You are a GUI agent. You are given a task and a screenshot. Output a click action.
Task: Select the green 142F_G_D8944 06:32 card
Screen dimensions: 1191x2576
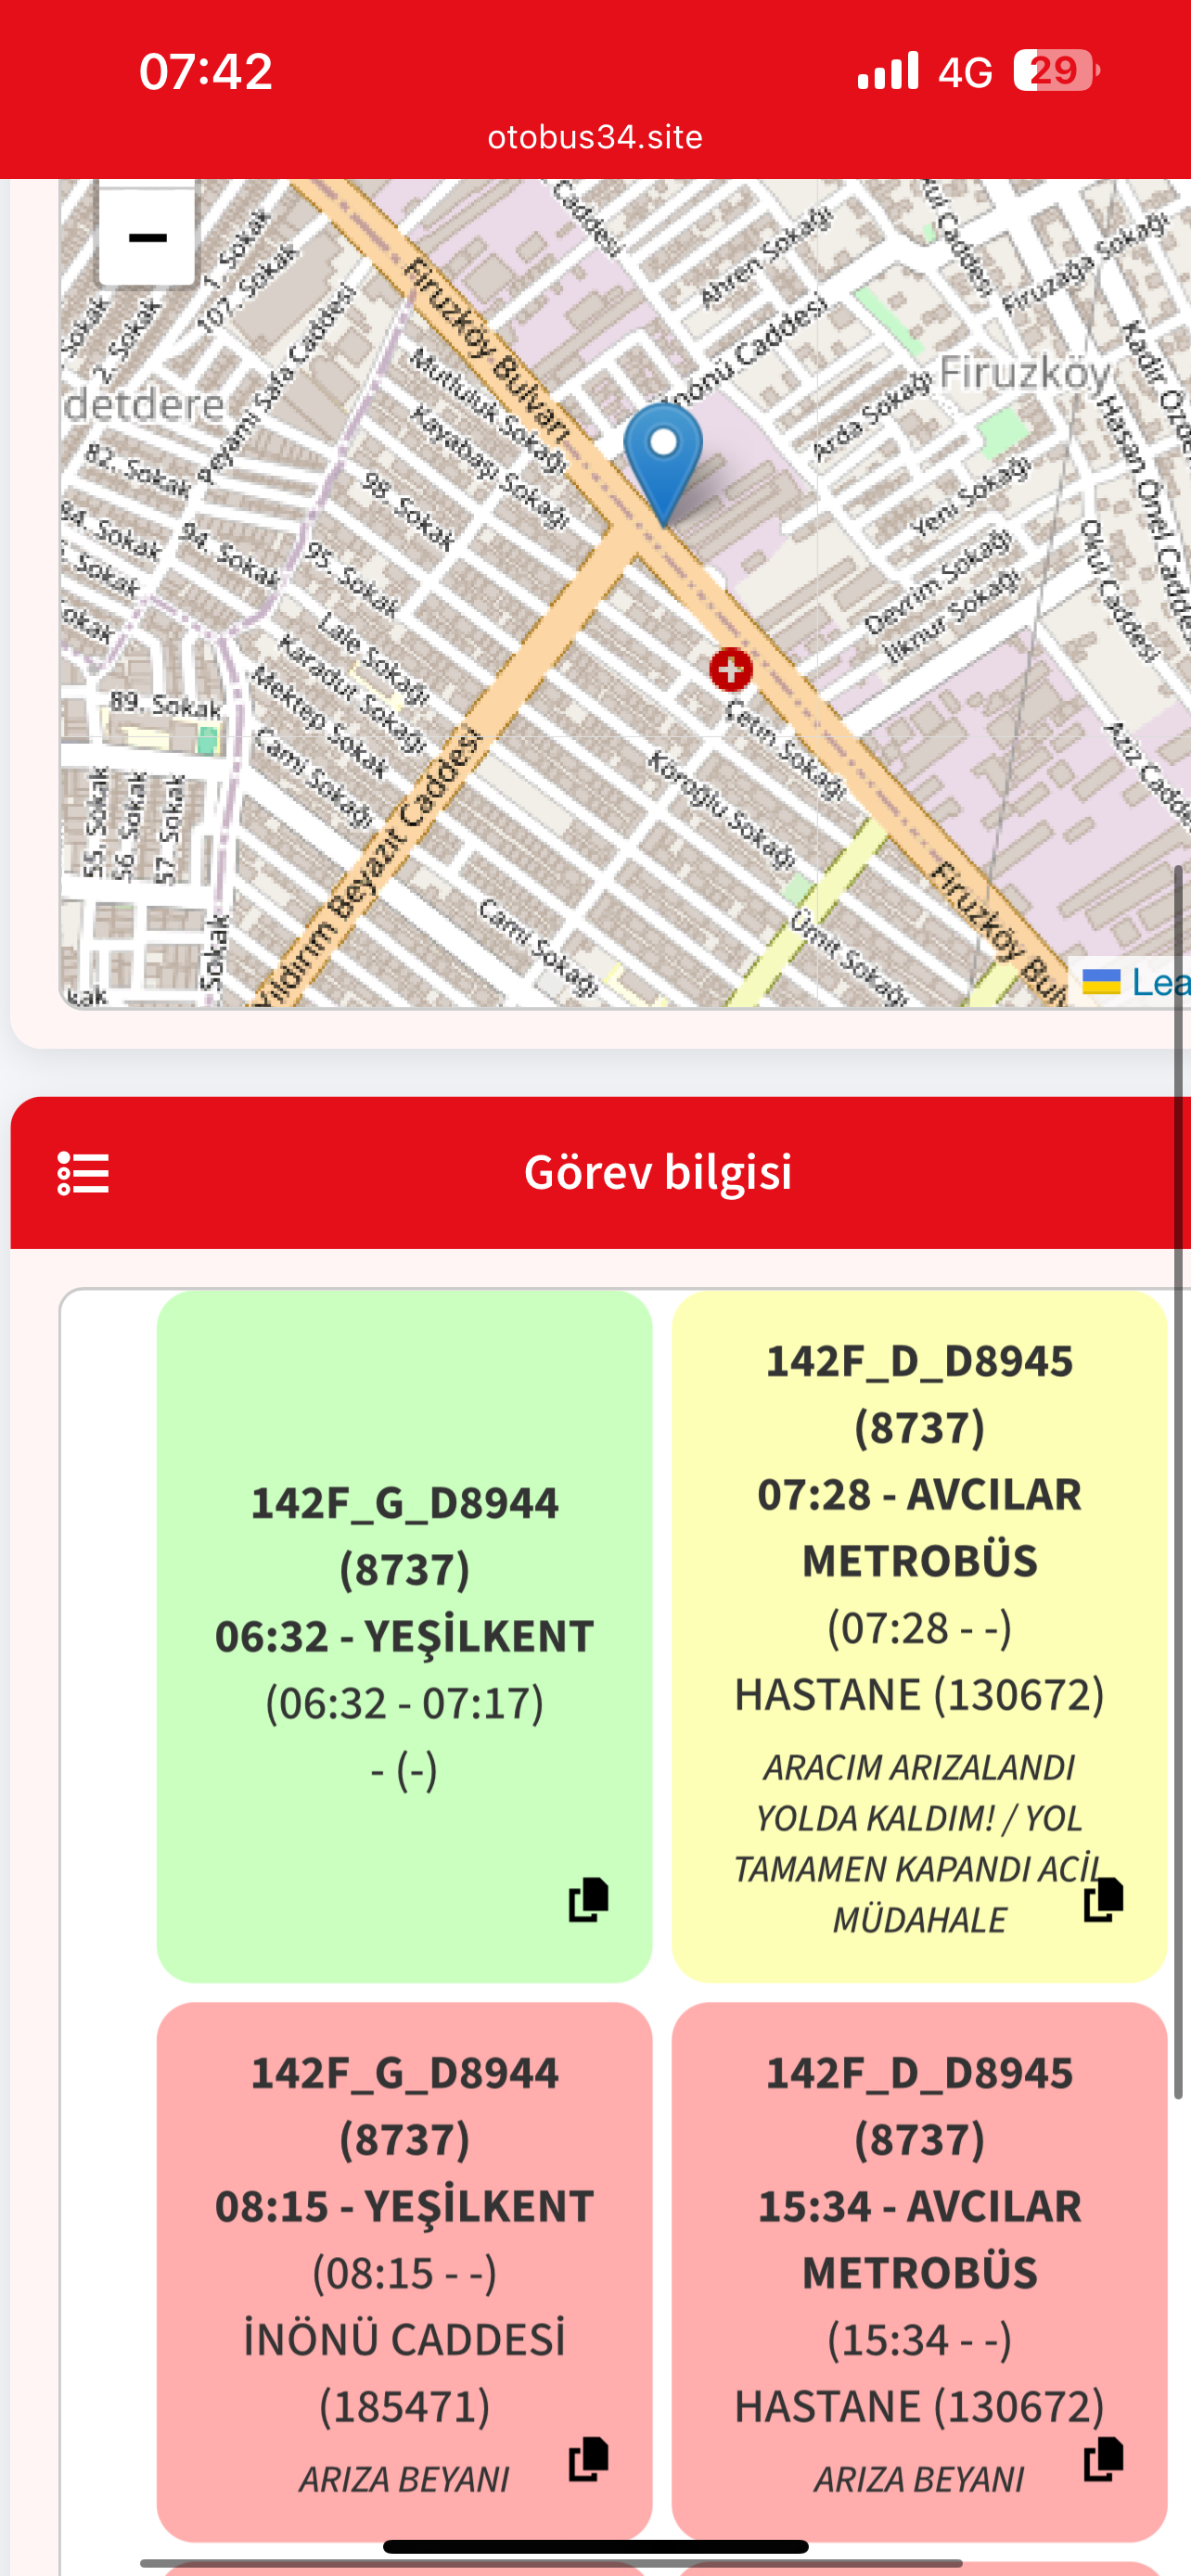pyautogui.click(x=405, y=1636)
